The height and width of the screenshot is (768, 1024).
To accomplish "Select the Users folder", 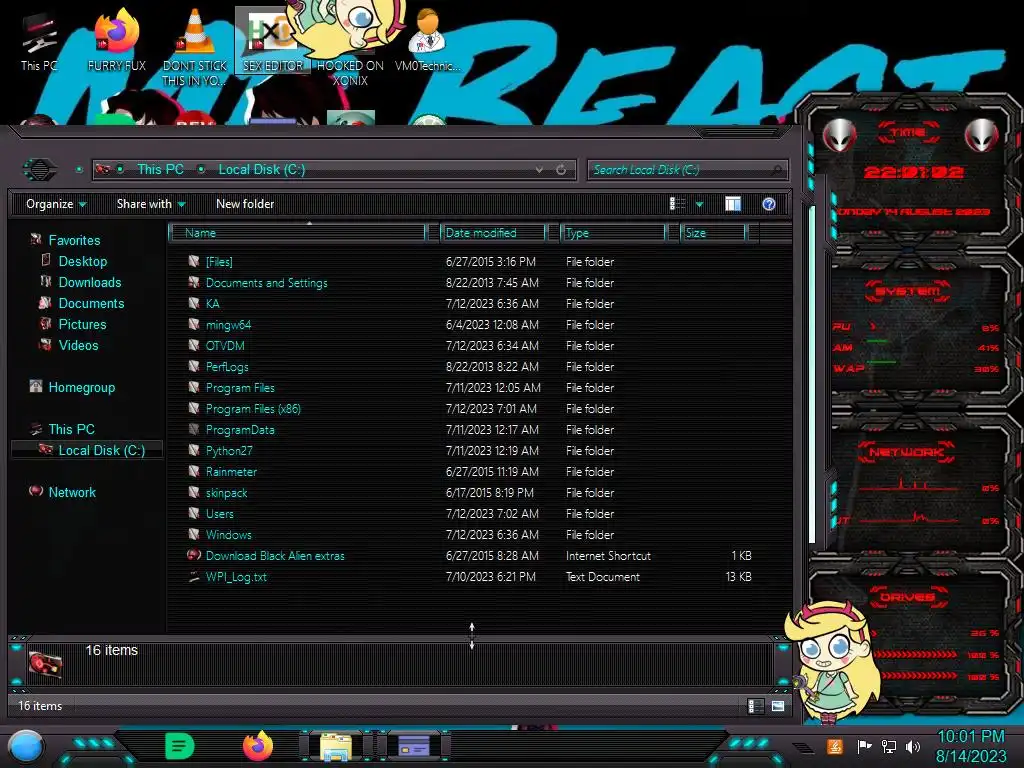I will coord(219,513).
